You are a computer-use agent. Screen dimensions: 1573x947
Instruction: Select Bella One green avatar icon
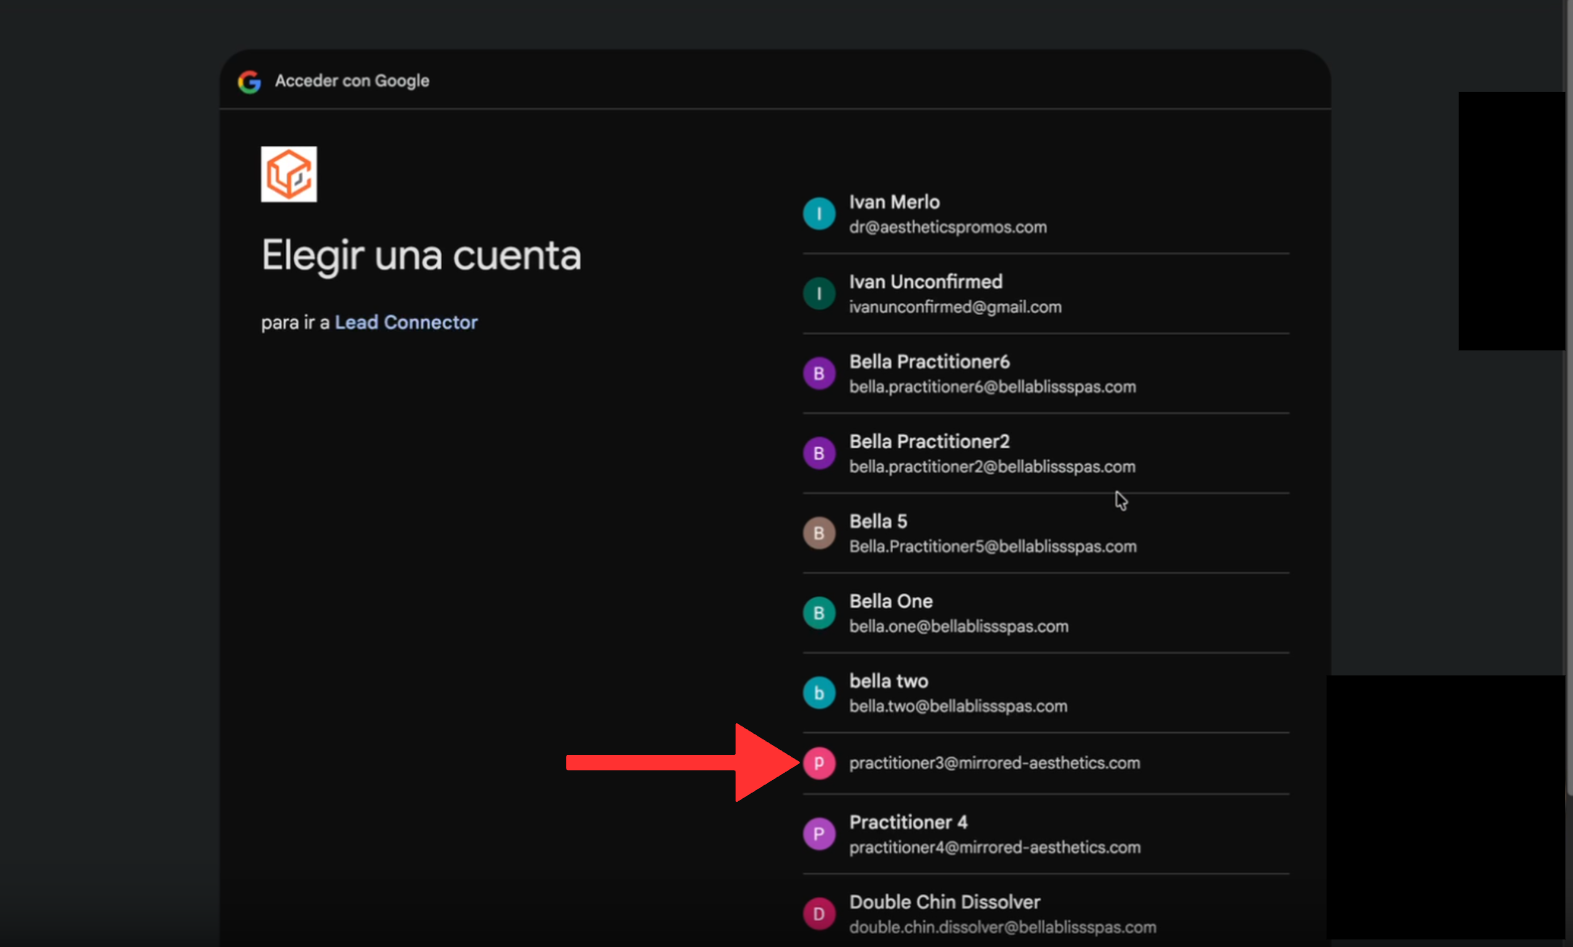(819, 613)
